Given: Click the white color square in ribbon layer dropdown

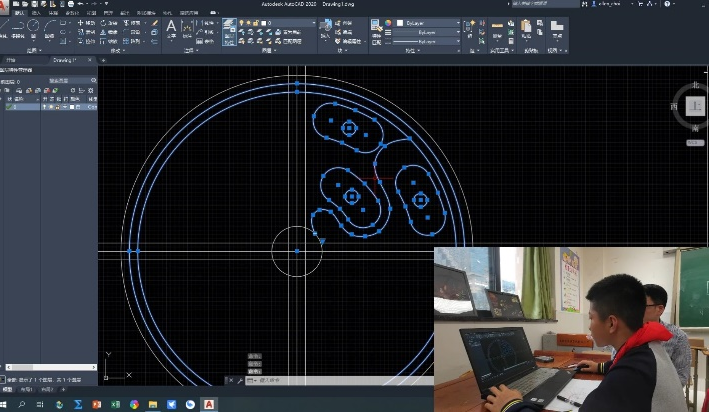Looking at the screenshot, I should [x=264, y=23].
